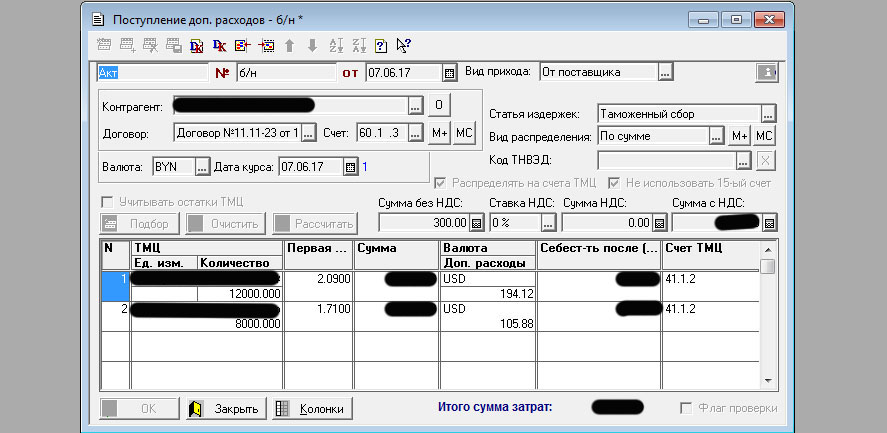The image size is (887, 433).
Task: Click the DK document postings icon with page
Action: click(x=197, y=45)
